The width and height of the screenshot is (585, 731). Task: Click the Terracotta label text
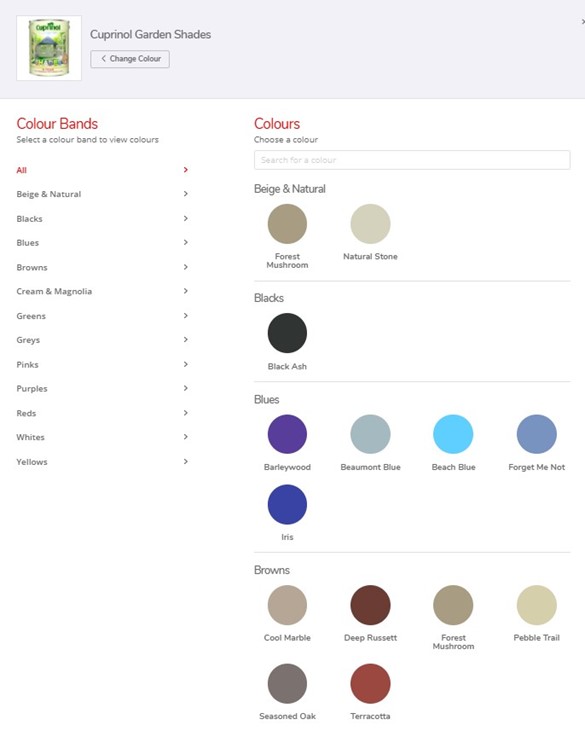pos(370,716)
